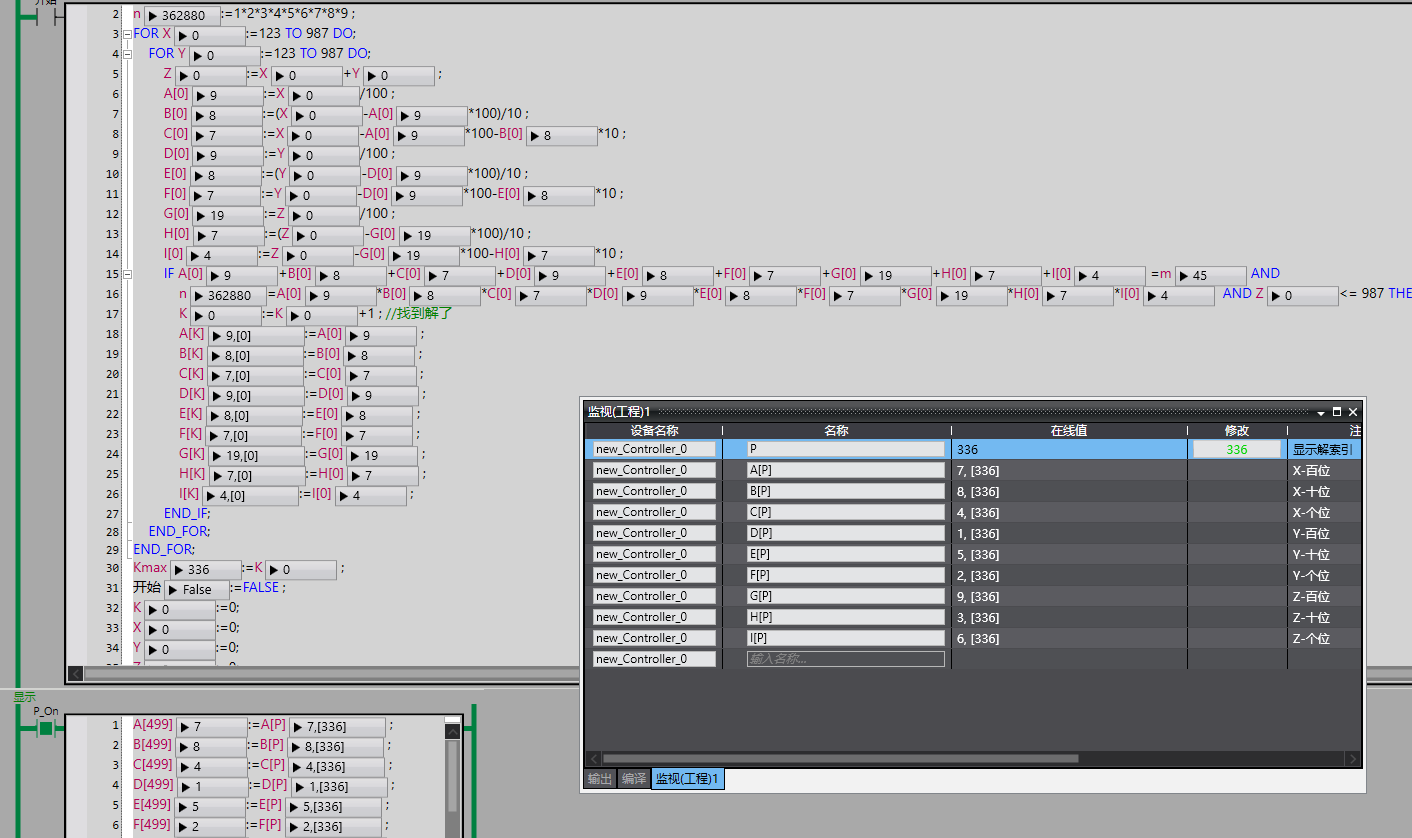Switch to the 输出 tab
Screen dimensions: 1412x838
[x=599, y=778]
